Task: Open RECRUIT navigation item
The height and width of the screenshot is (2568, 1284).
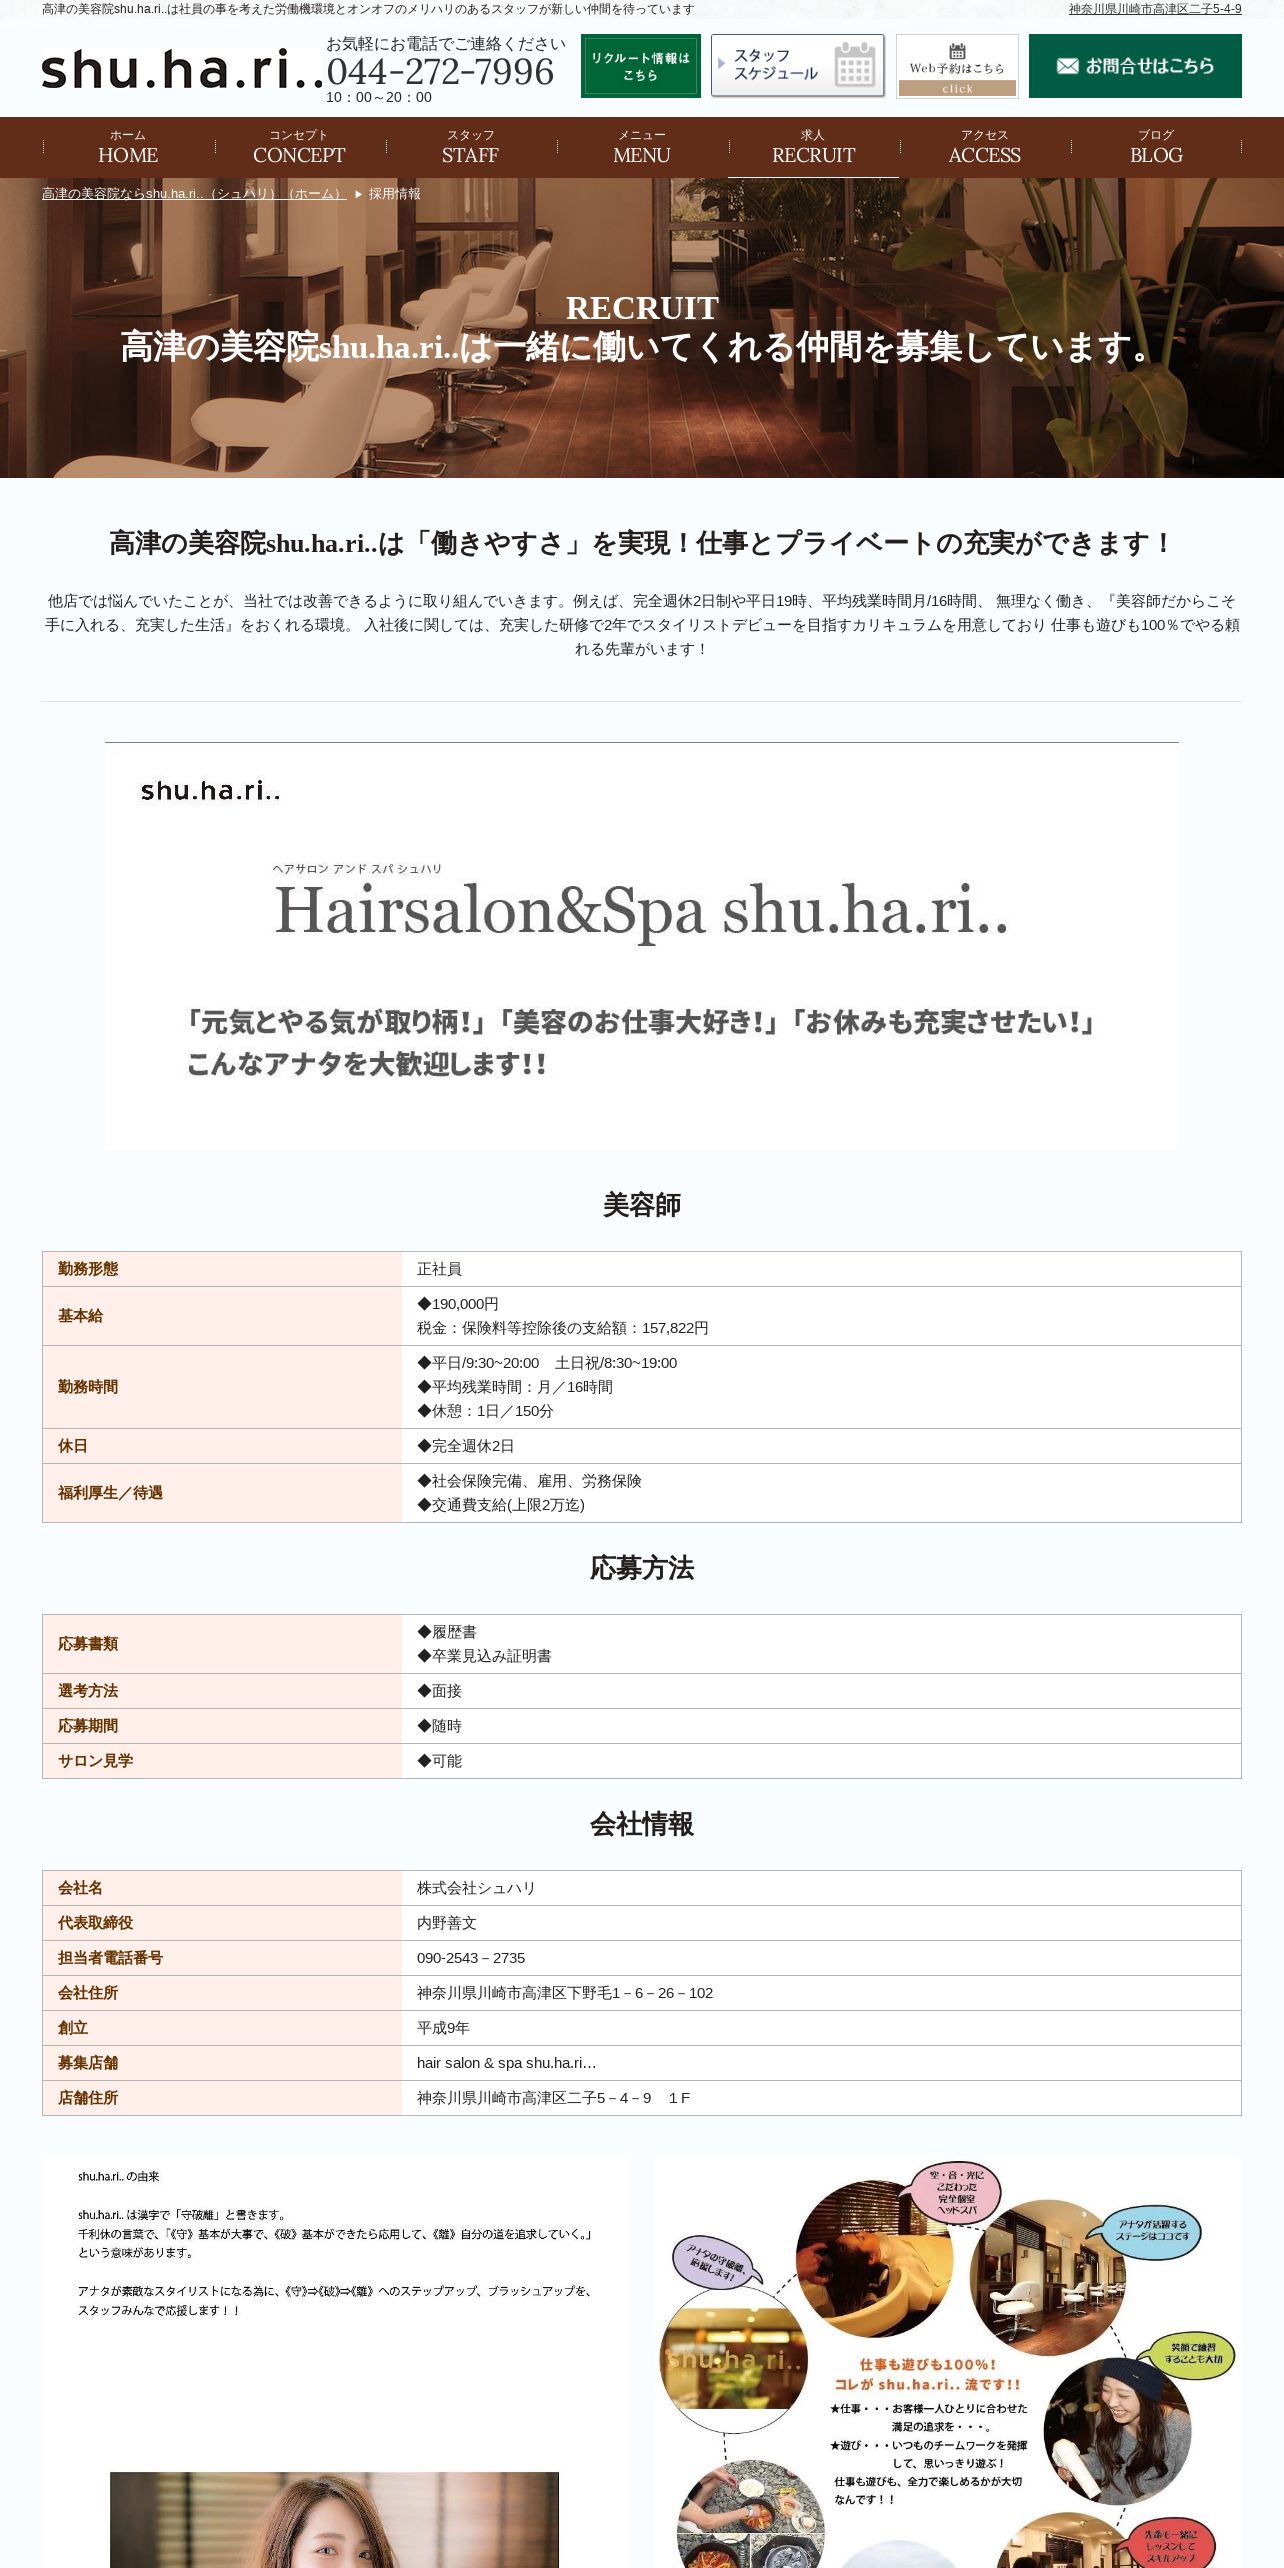Action: (x=813, y=147)
